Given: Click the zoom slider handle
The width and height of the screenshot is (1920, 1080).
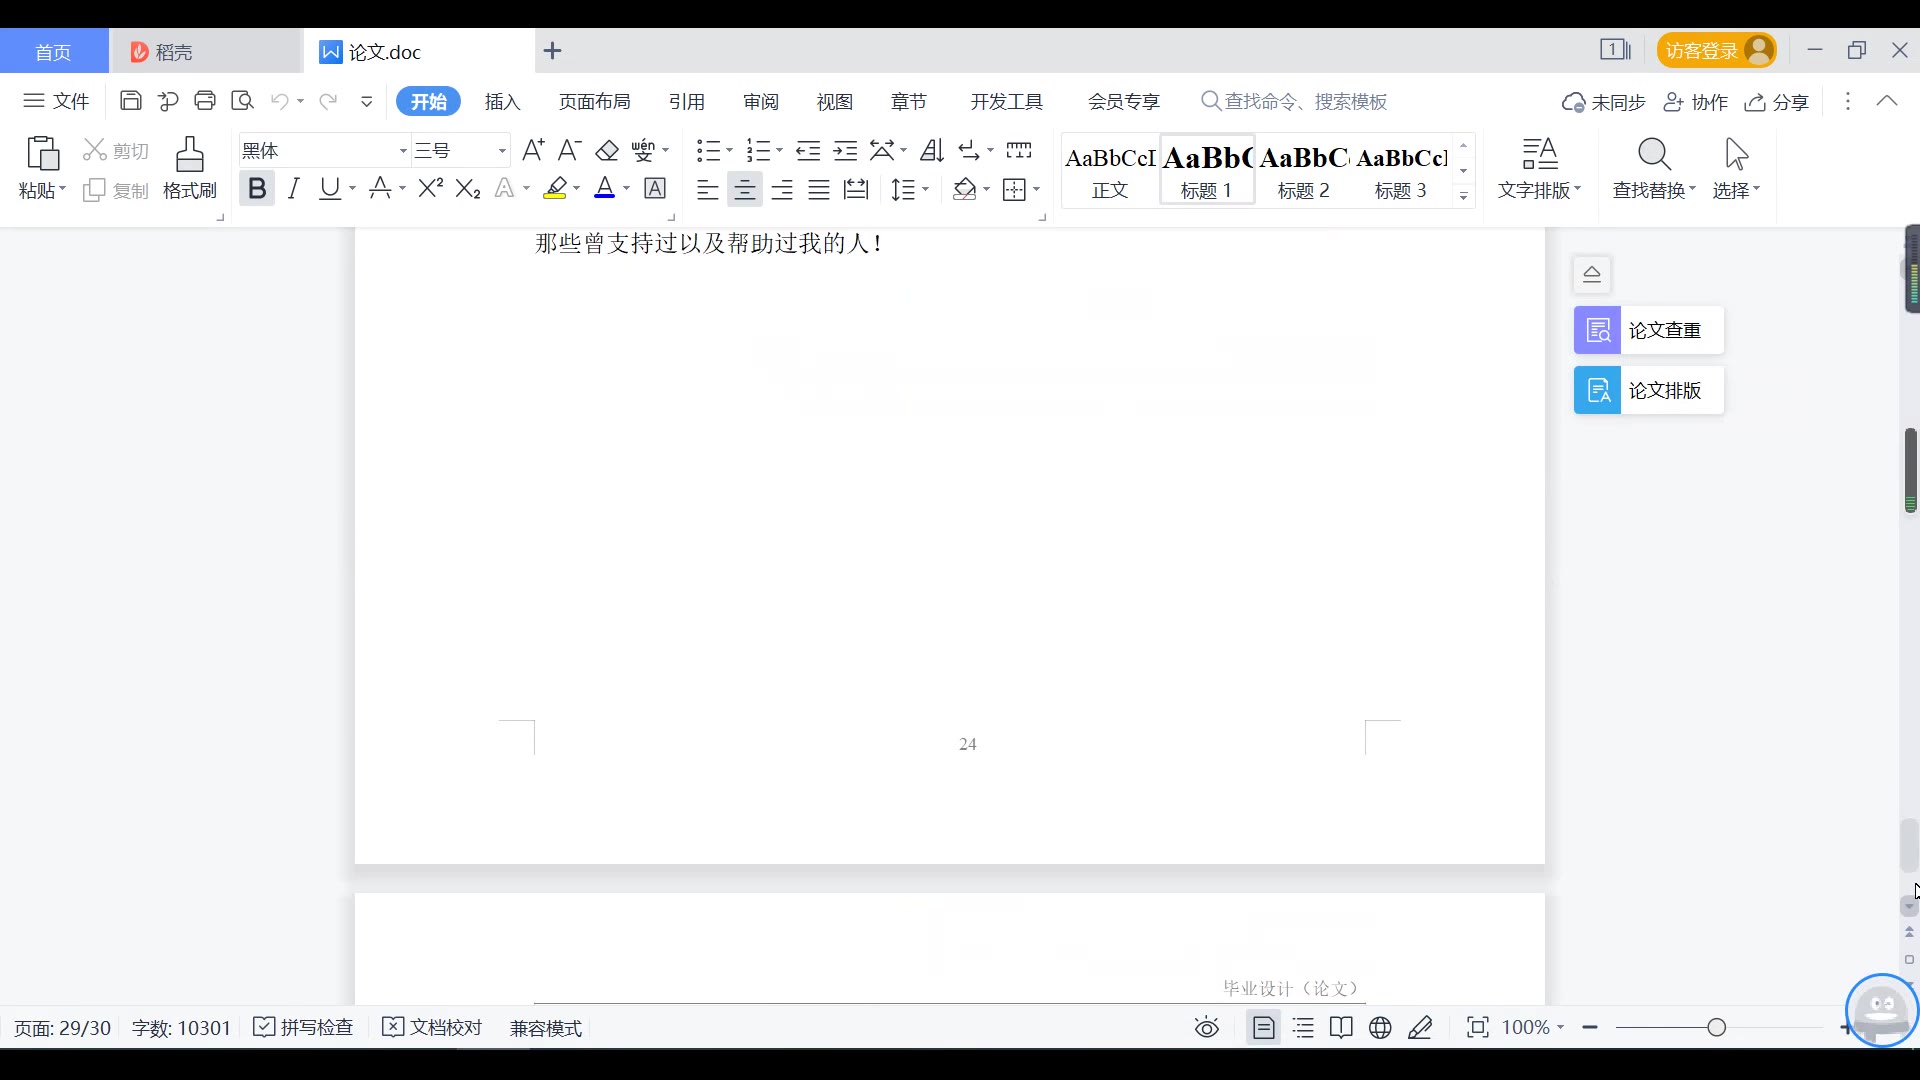Looking at the screenshot, I should pos(1717,1028).
